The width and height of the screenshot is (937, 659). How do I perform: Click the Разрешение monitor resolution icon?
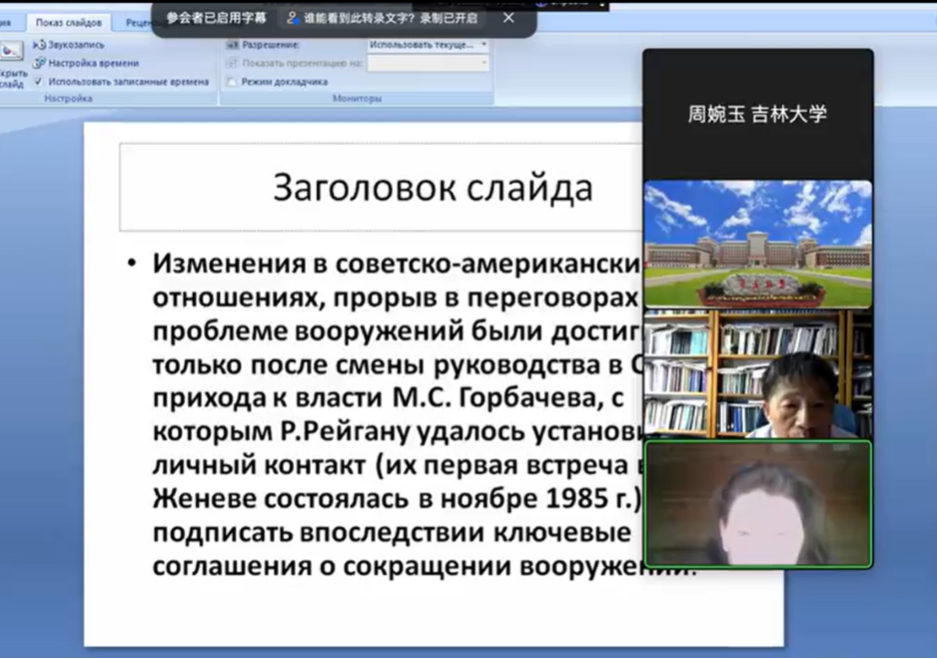coord(232,45)
